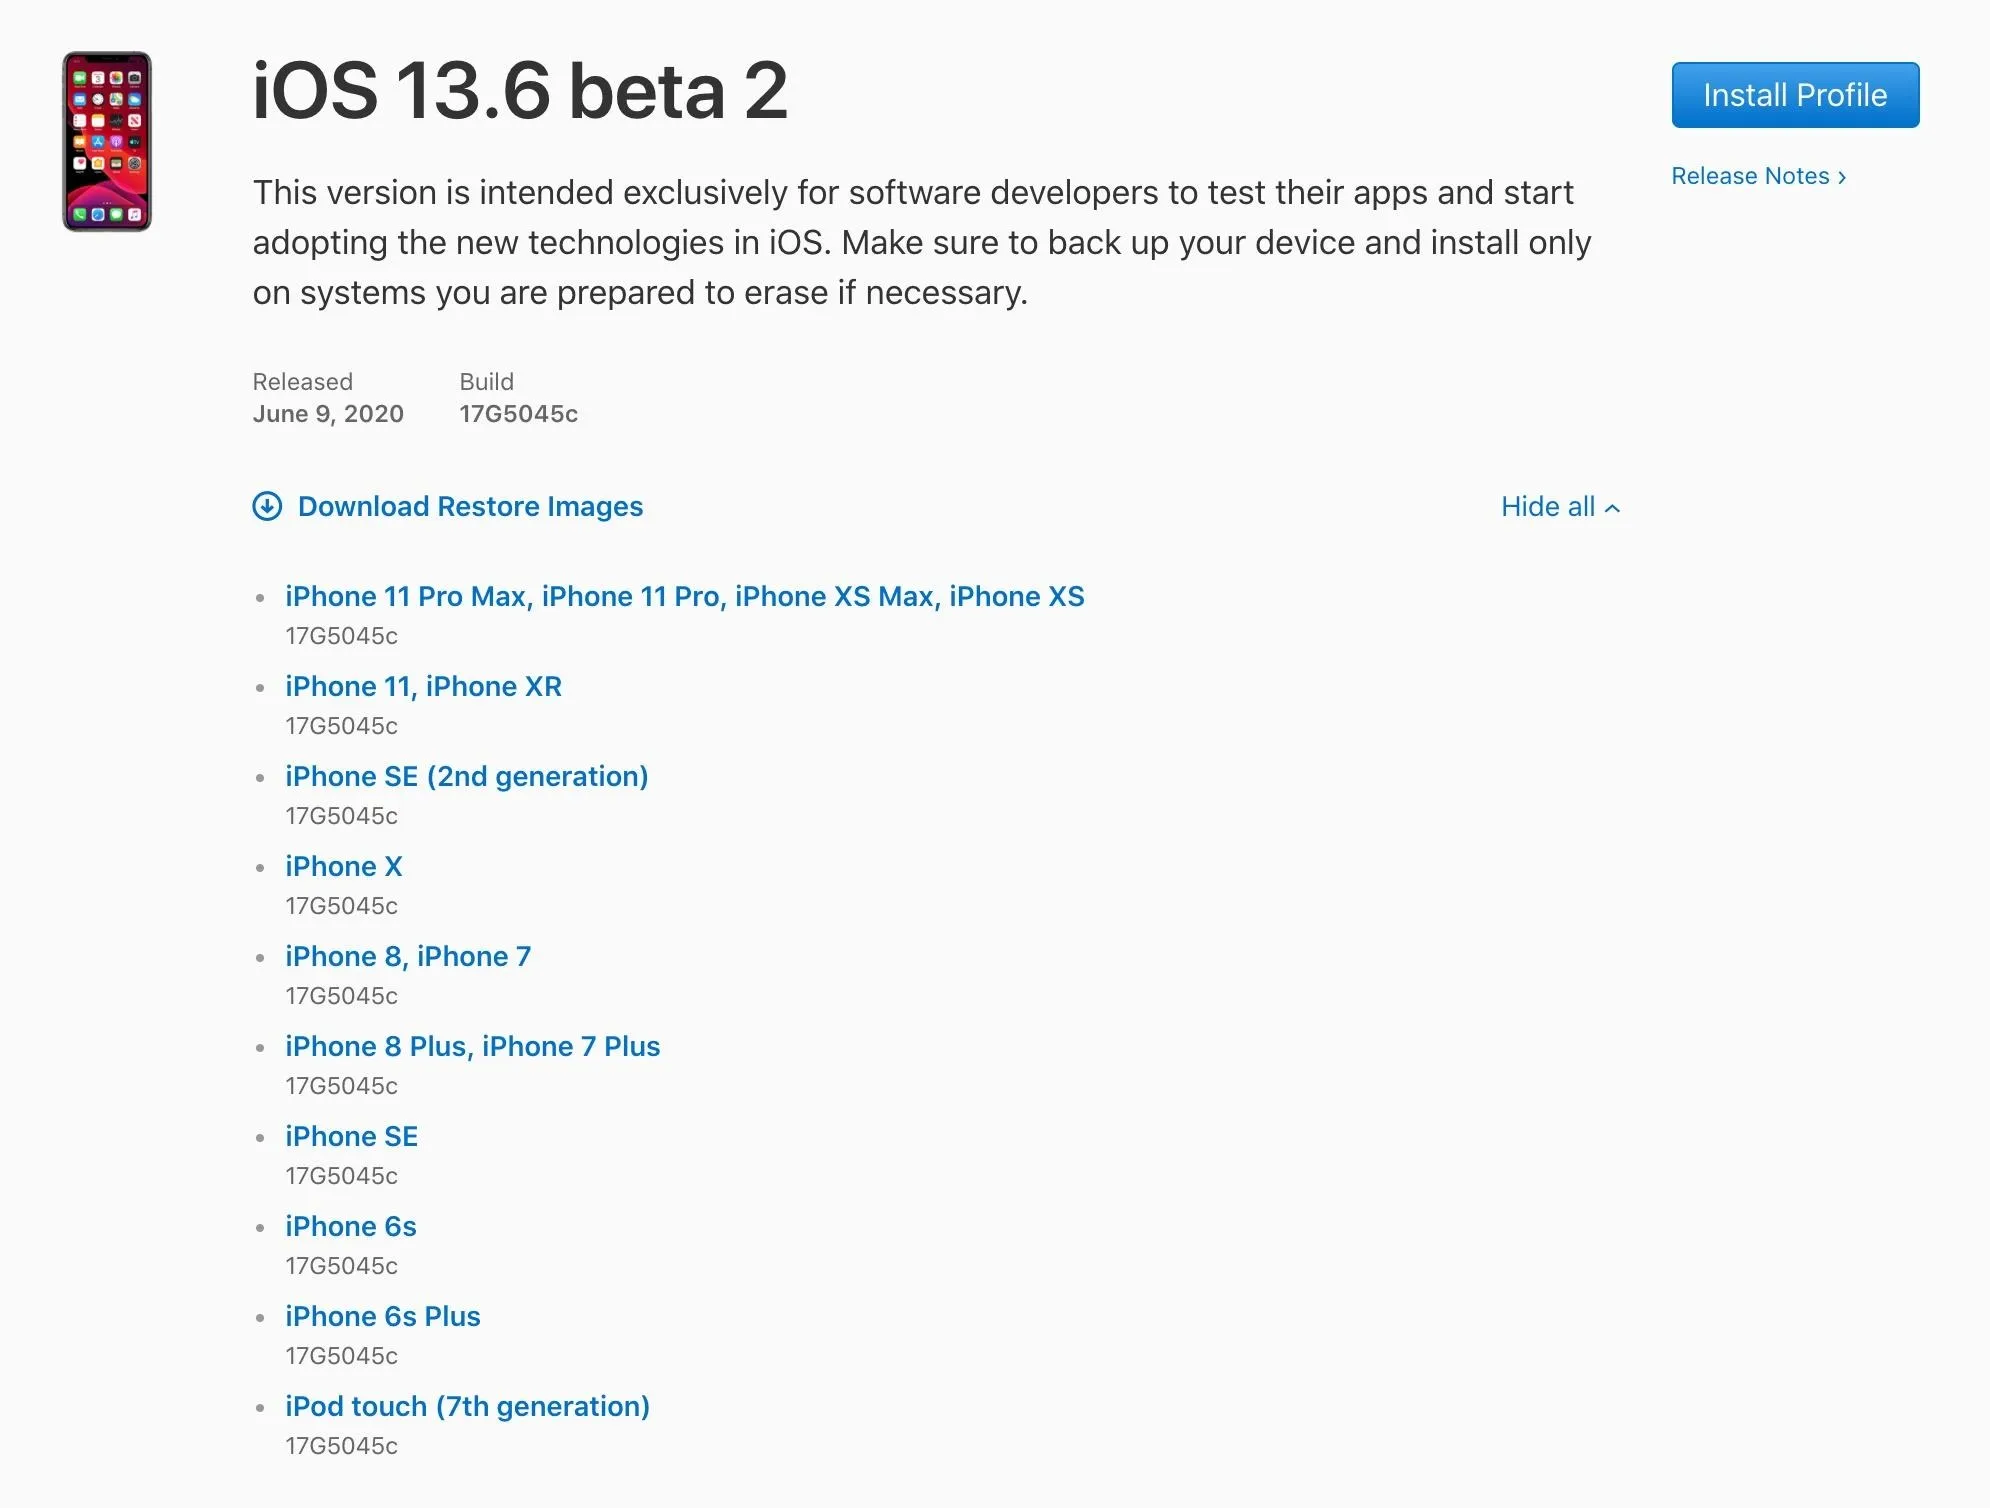This screenshot has height=1508, width=1990.
Task: Download iPhone 8, iPhone 7 image
Action: 407,957
